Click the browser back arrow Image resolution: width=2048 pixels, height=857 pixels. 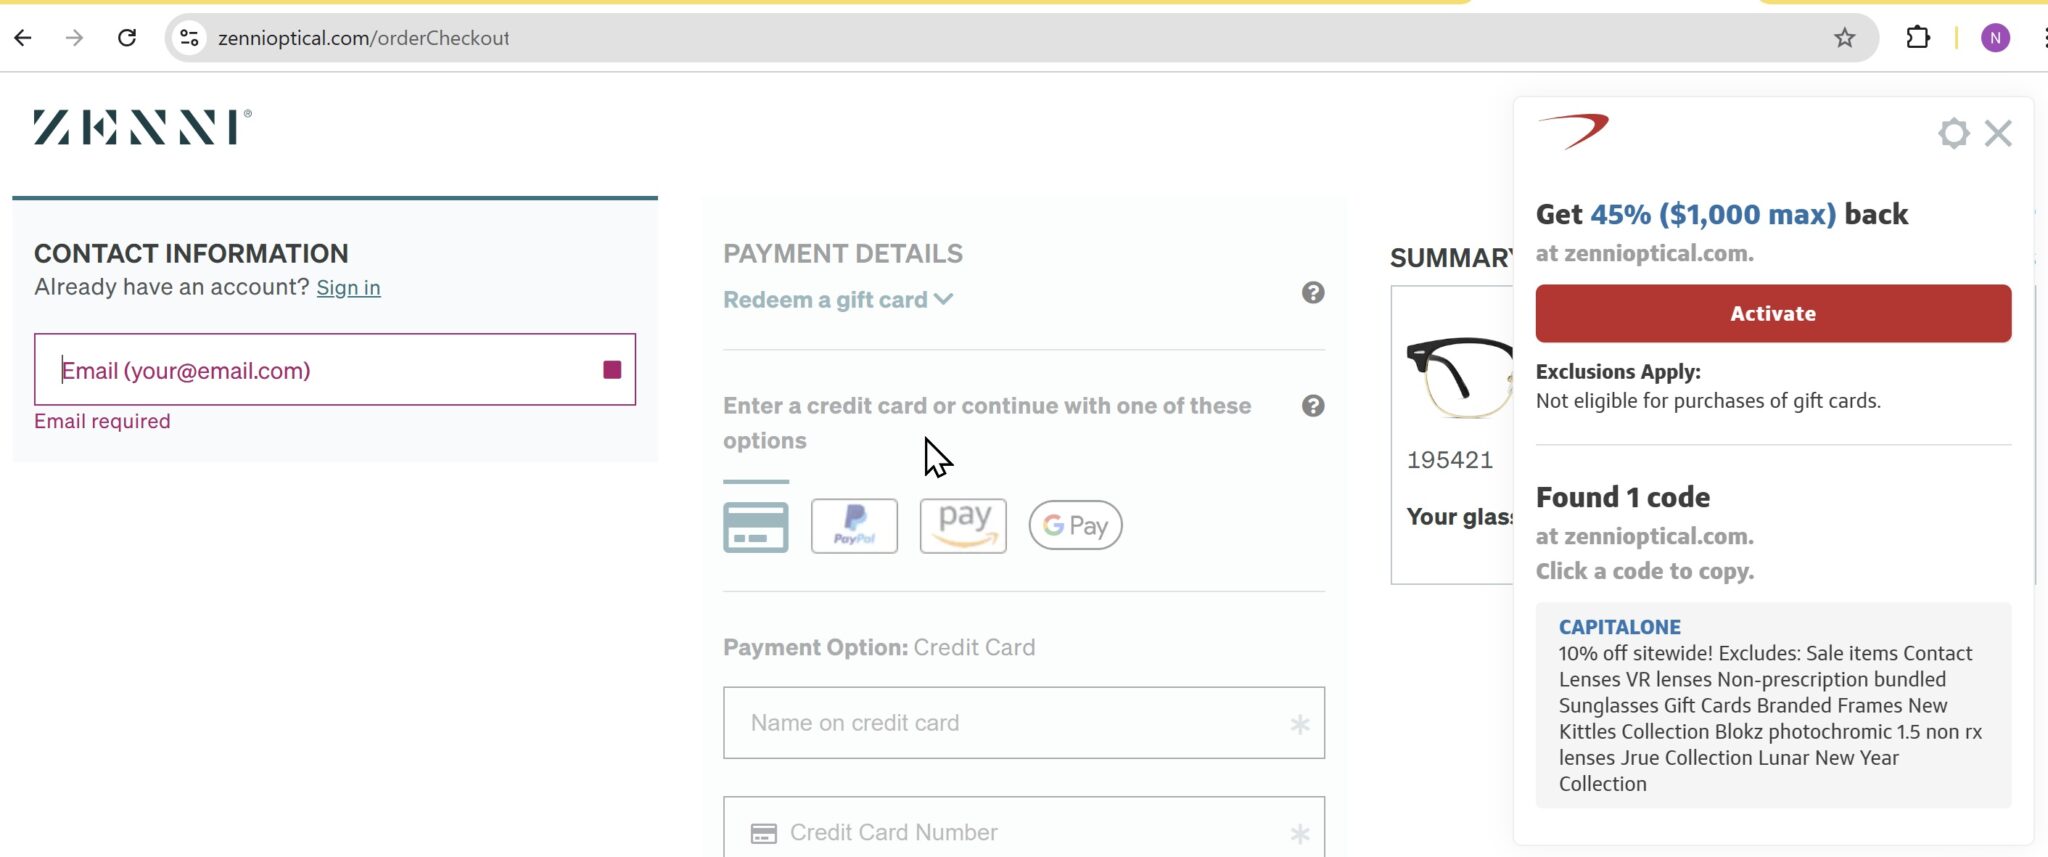coord(23,38)
